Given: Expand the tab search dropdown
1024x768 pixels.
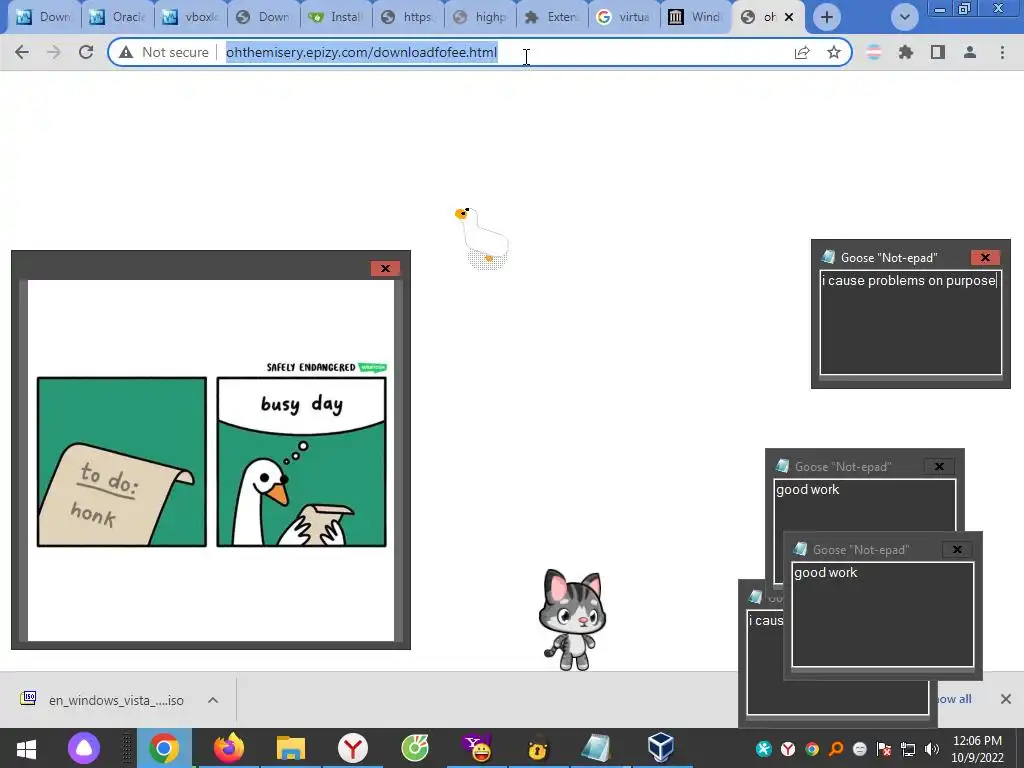Looking at the screenshot, I should (x=904, y=17).
